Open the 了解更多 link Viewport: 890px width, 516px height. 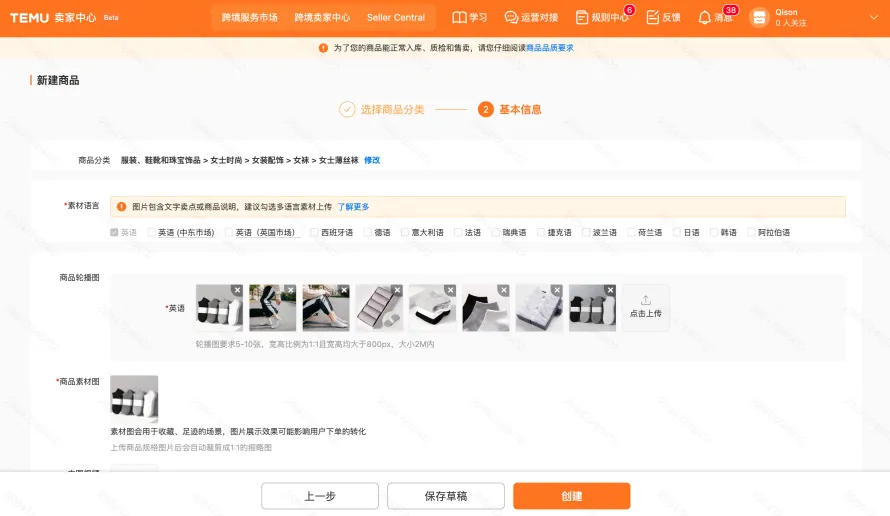pyautogui.click(x=353, y=207)
